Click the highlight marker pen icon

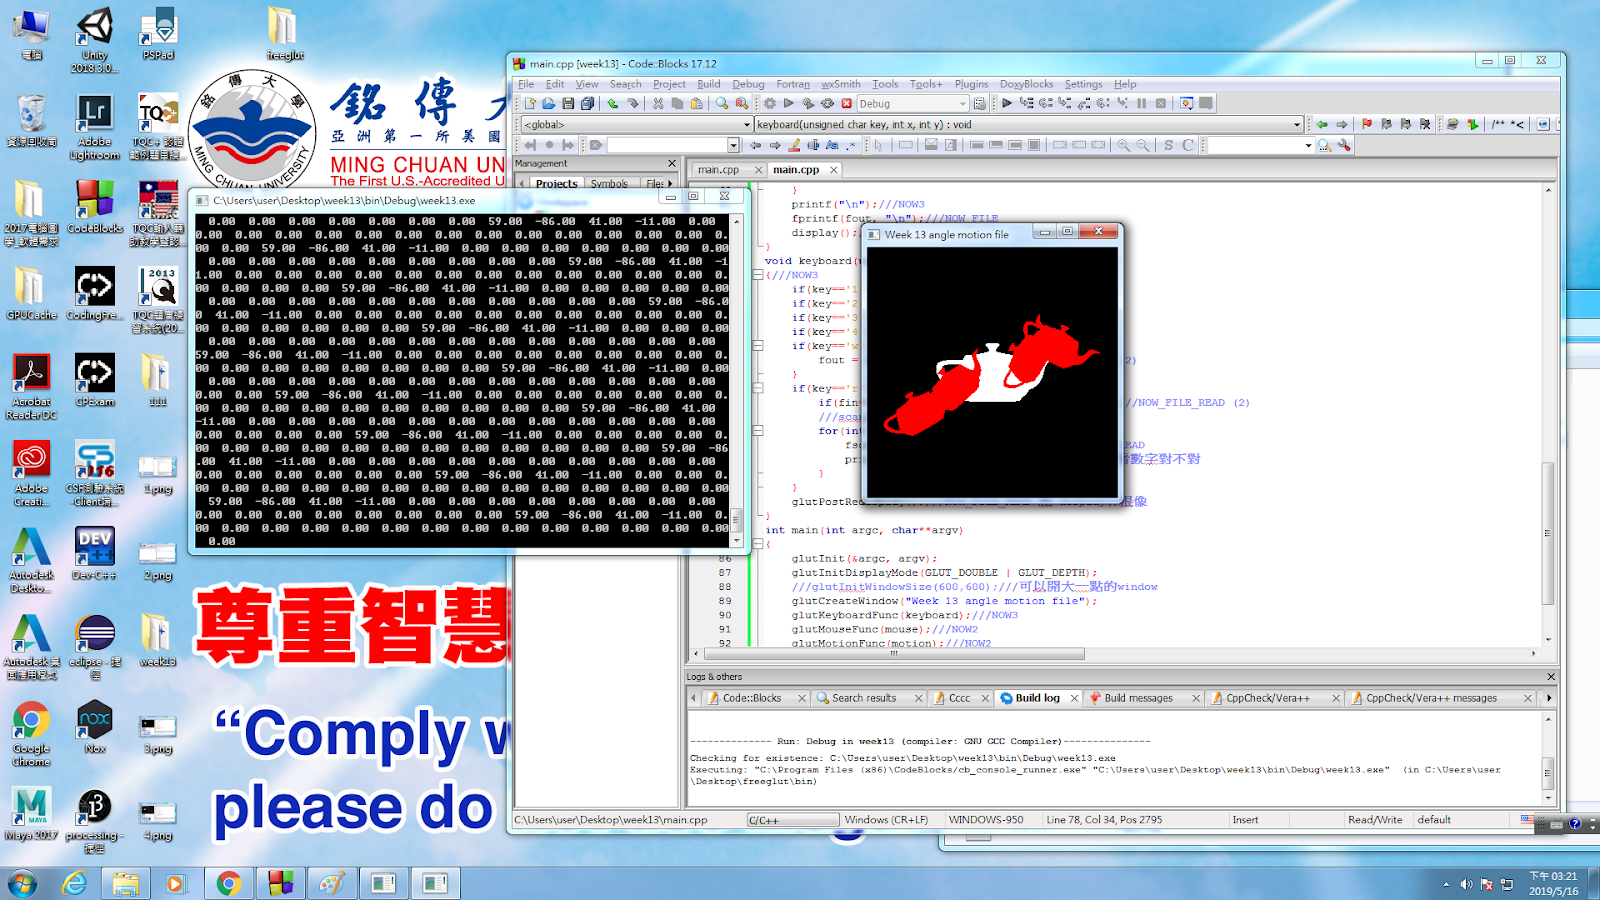pos(795,145)
